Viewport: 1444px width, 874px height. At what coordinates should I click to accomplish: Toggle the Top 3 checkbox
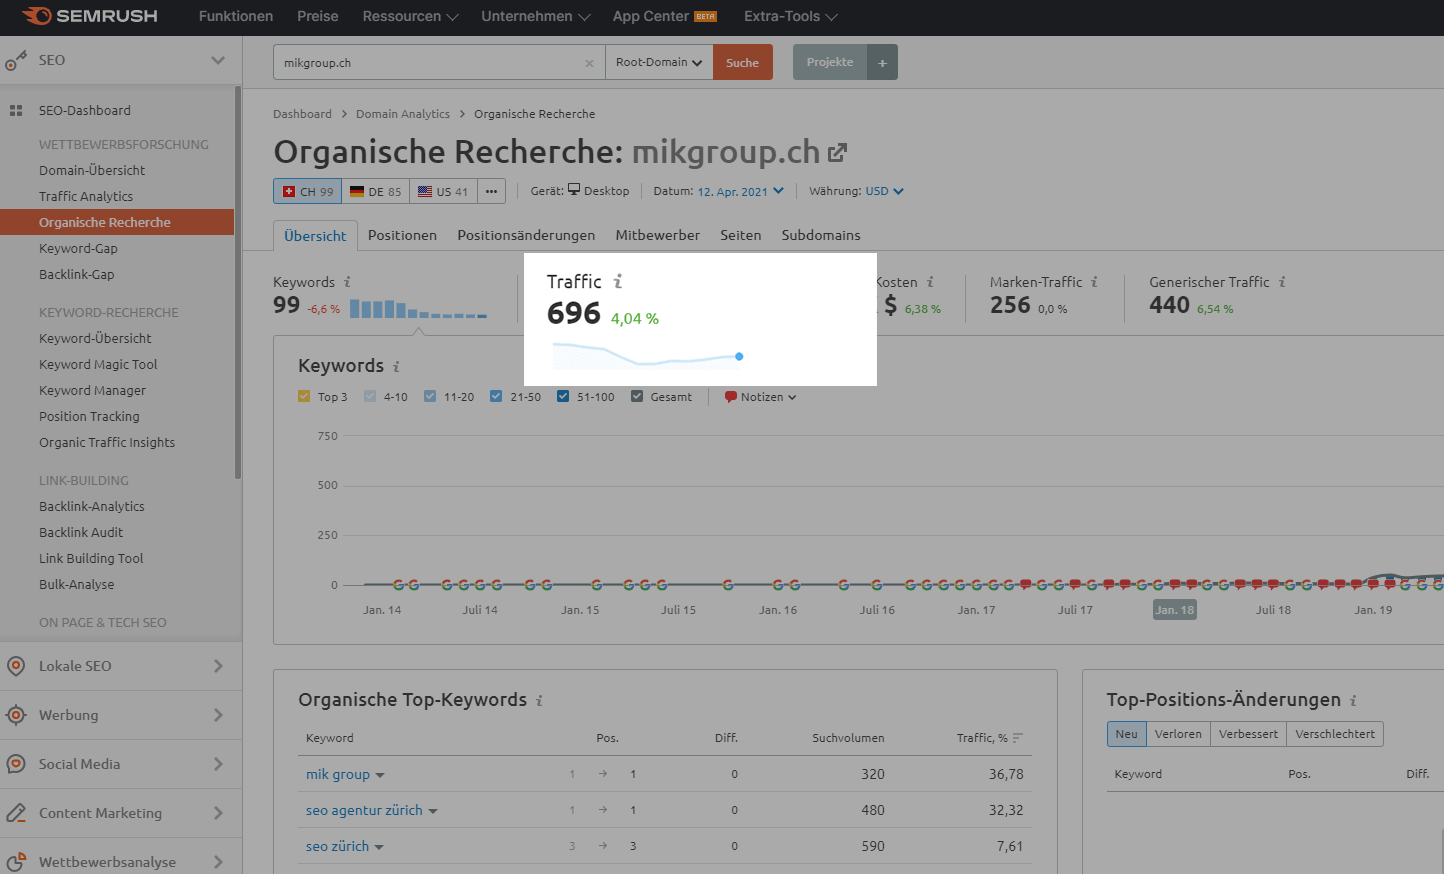tap(304, 396)
